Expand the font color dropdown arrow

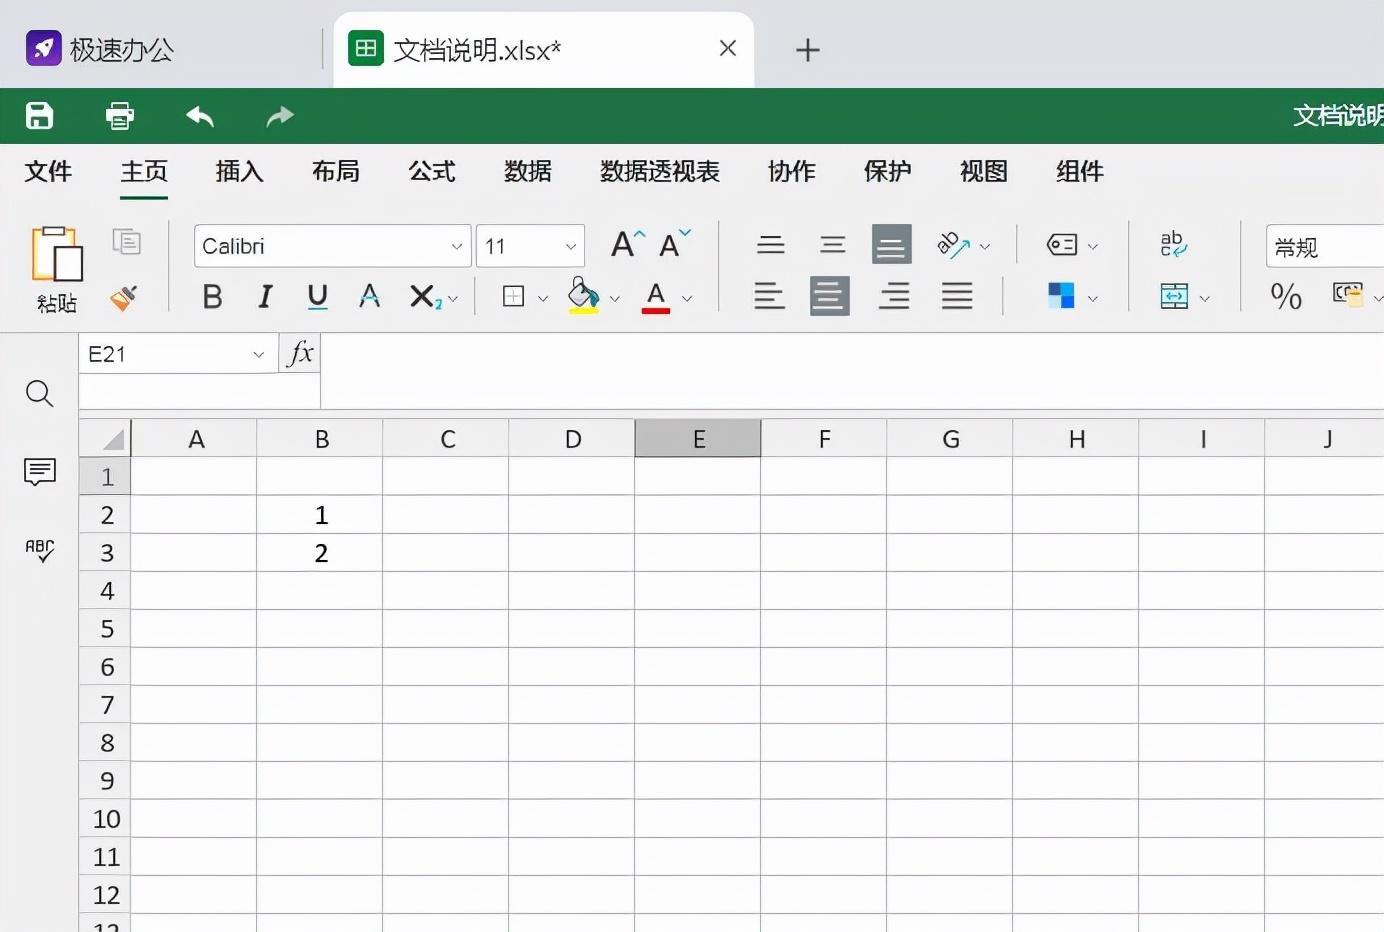click(x=687, y=298)
